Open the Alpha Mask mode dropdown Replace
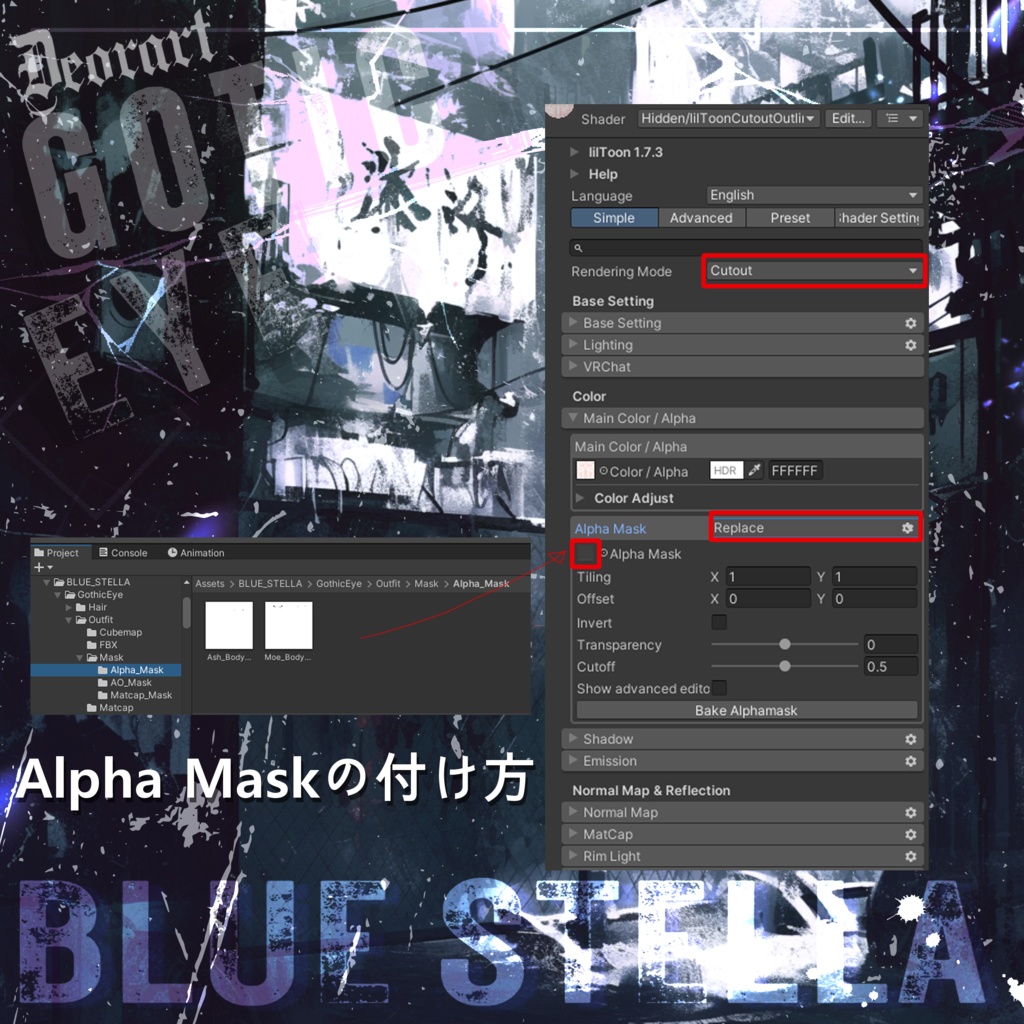The width and height of the screenshot is (1024, 1024). click(814, 528)
